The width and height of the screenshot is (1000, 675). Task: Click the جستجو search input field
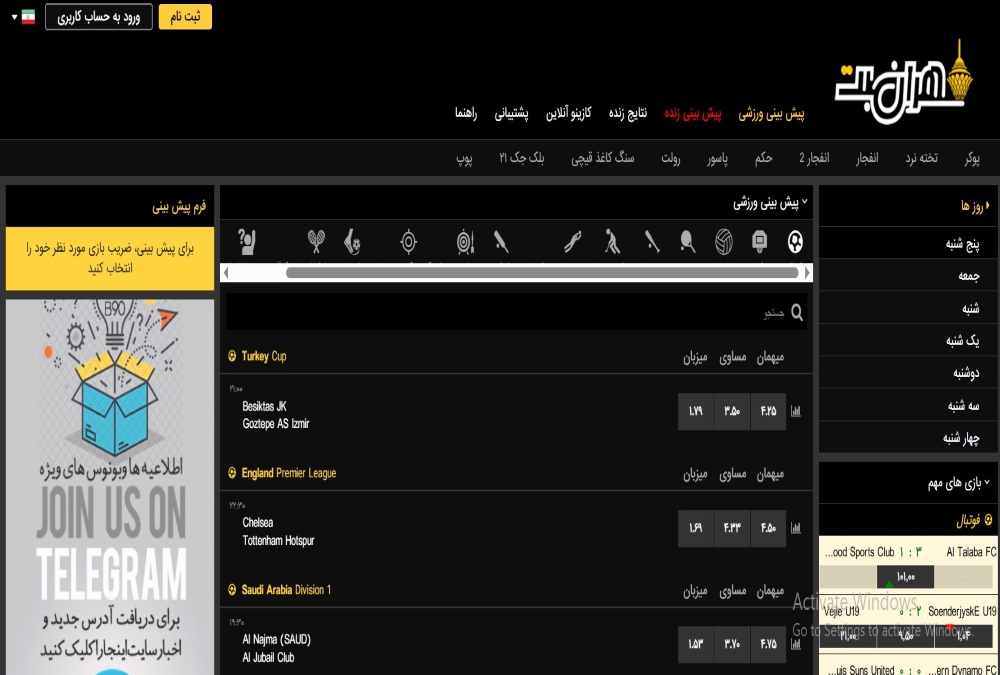pyautogui.click(x=517, y=312)
